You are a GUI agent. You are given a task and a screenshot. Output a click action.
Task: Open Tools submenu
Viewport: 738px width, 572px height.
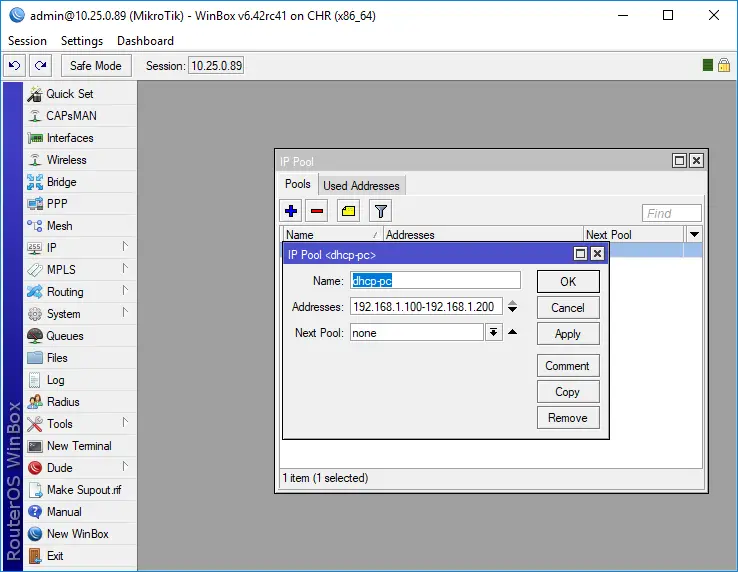pyautogui.click(x=80, y=424)
